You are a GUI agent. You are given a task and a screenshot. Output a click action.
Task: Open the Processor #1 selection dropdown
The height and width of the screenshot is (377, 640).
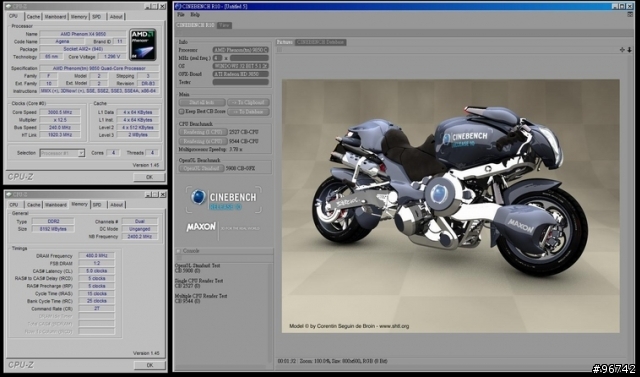[62, 153]
